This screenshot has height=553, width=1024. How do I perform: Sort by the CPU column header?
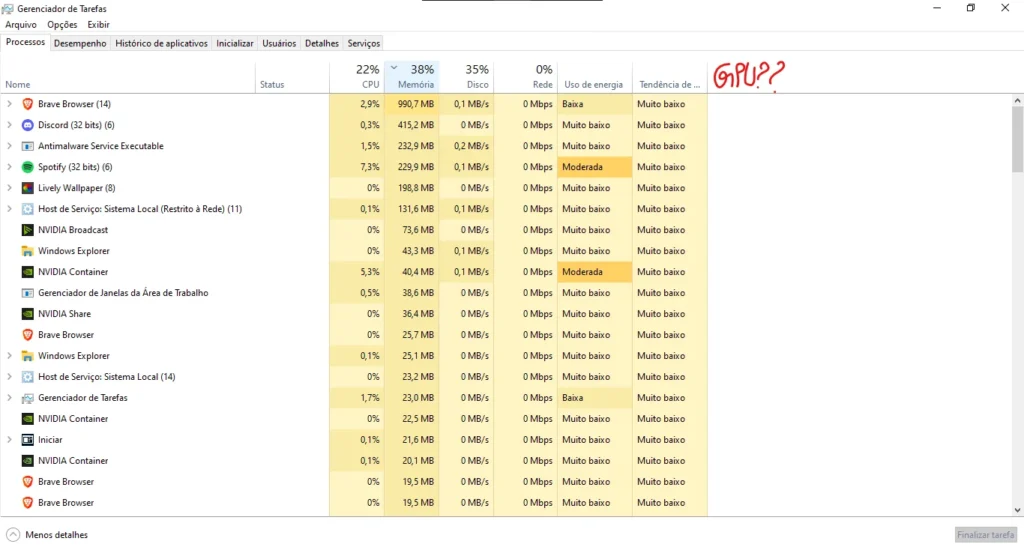357,77
